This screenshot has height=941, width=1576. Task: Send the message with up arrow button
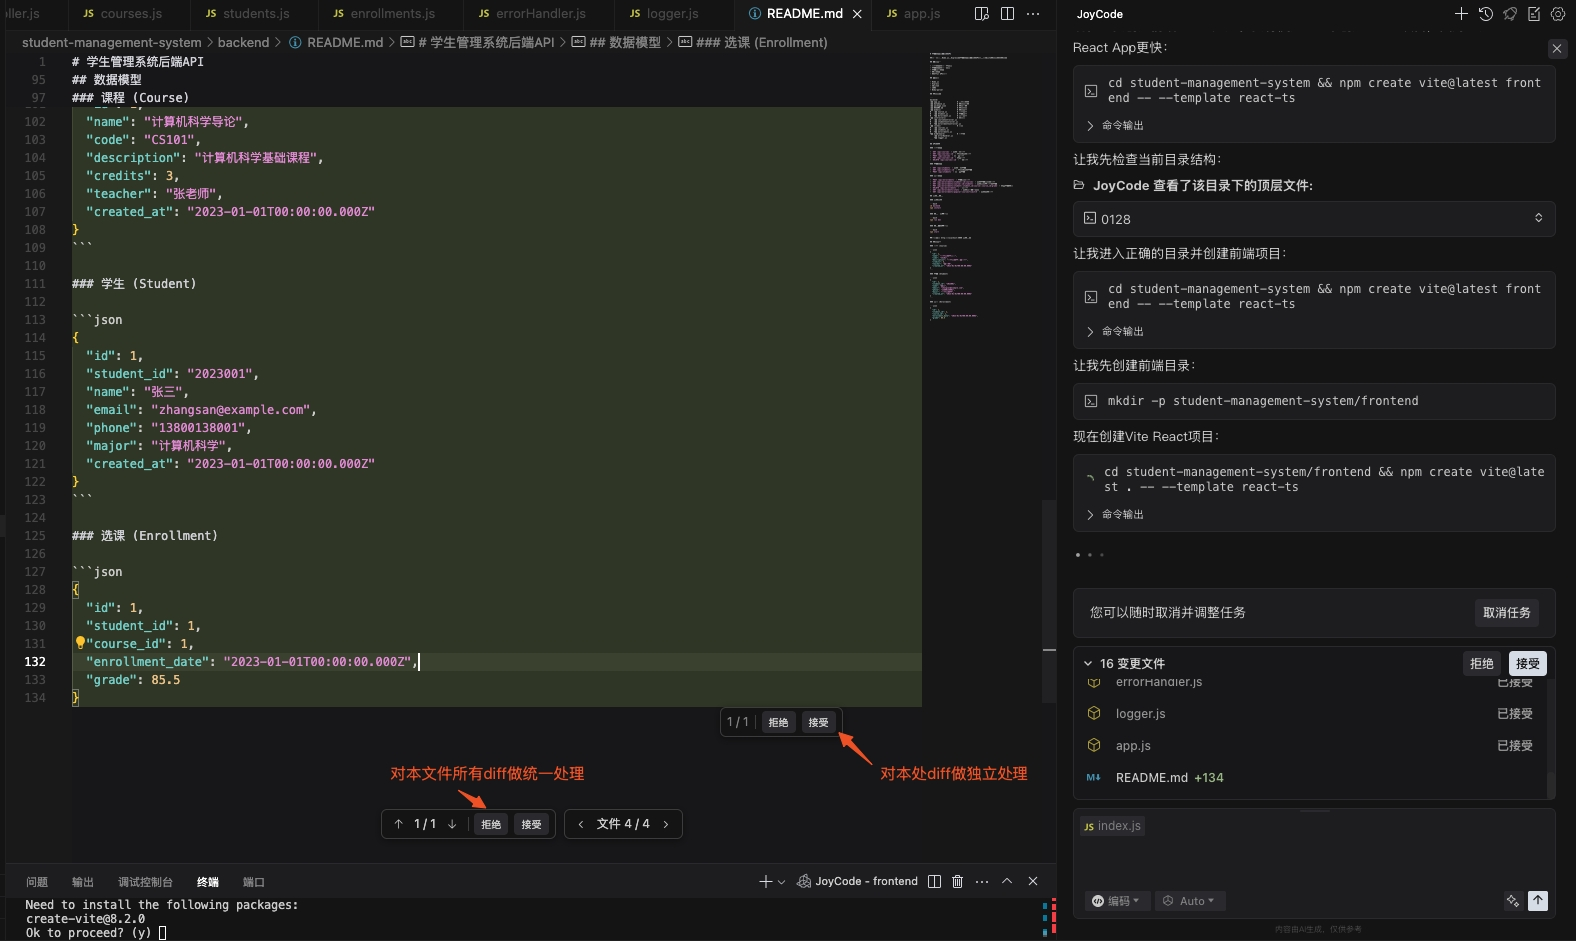pyautogui.click(x=1538, y=901)
